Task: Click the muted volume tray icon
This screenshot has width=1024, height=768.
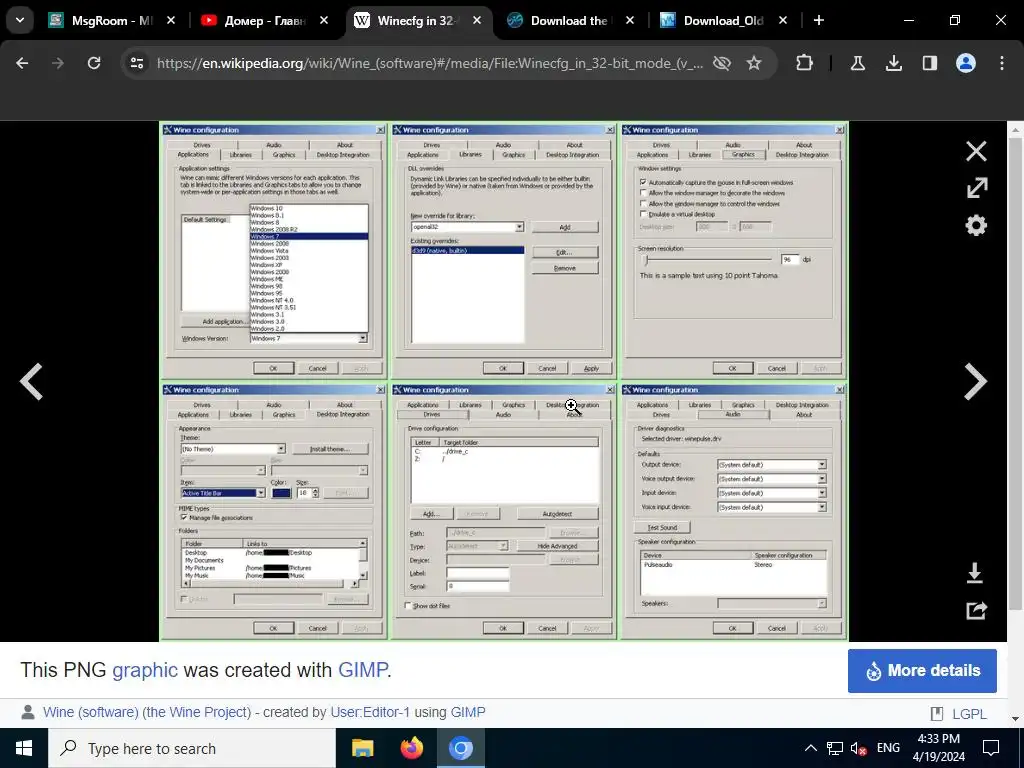Action: (858, 748)
